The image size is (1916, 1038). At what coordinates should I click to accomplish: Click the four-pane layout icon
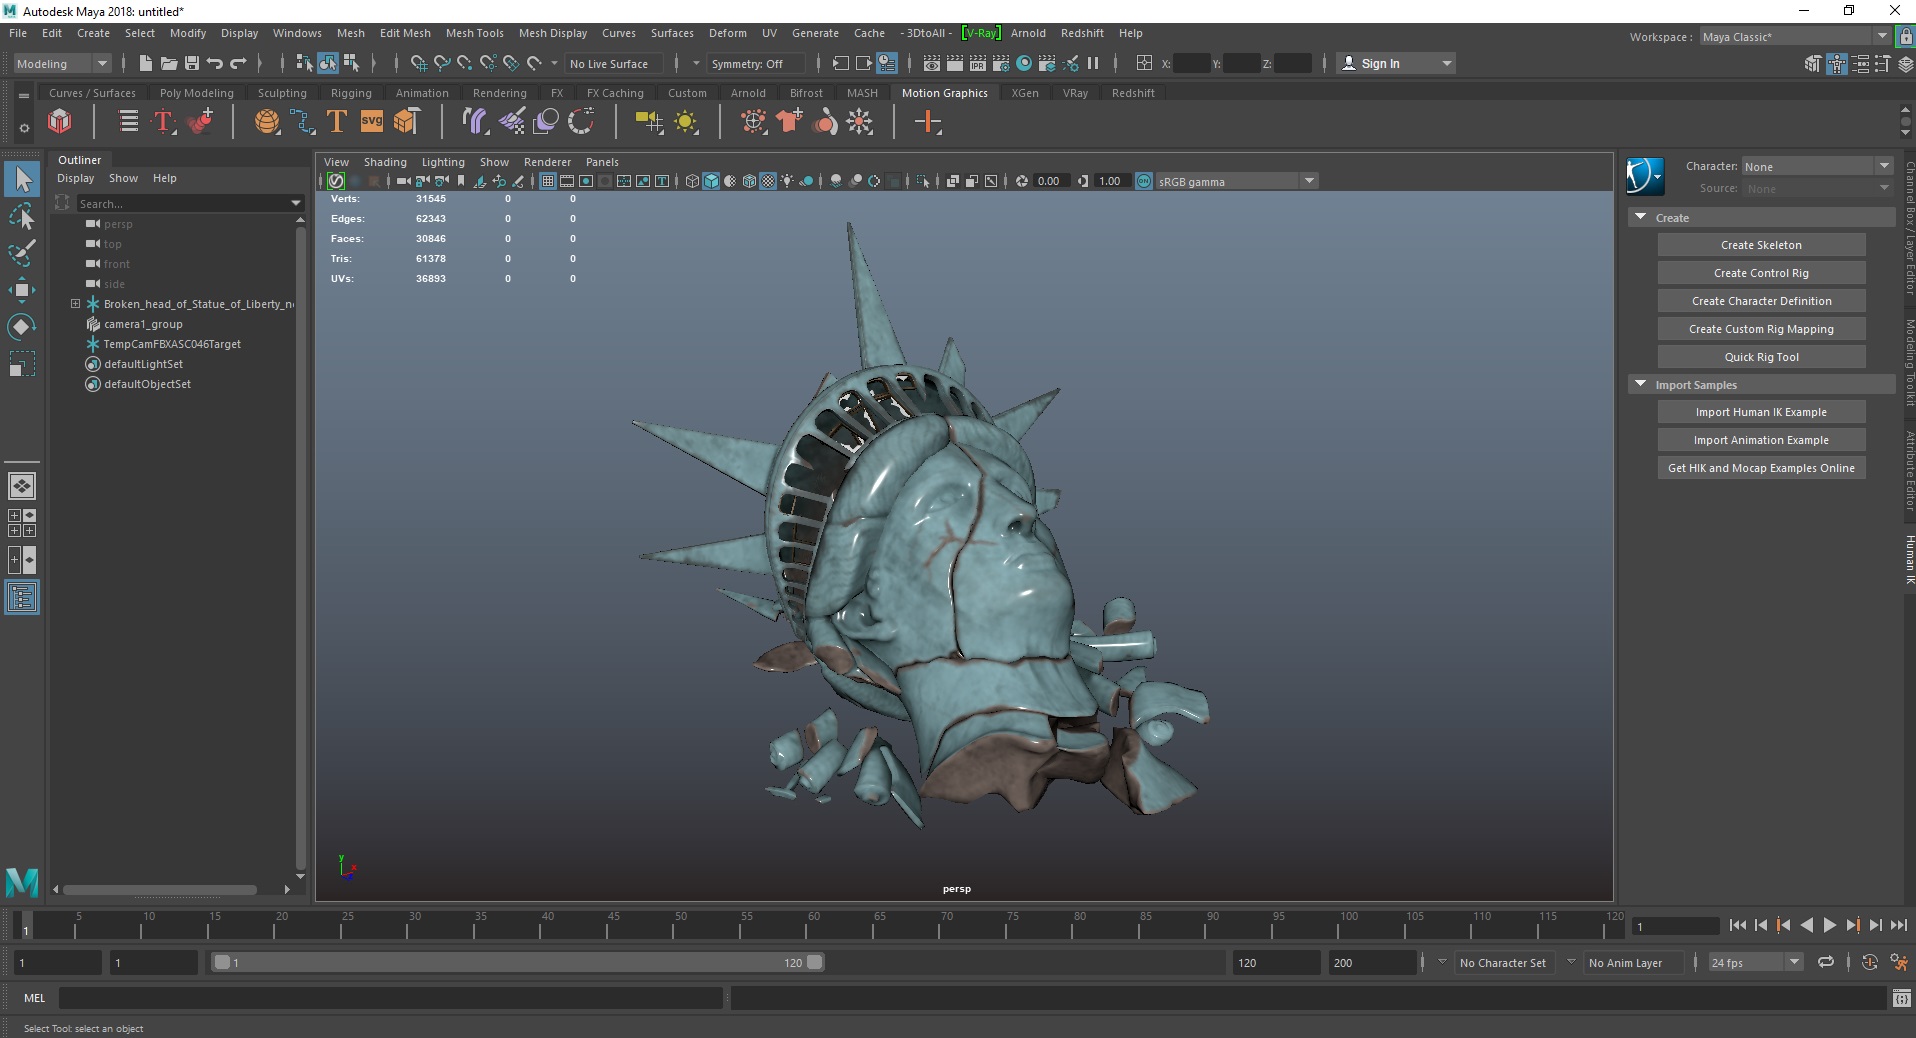point(22,523)
